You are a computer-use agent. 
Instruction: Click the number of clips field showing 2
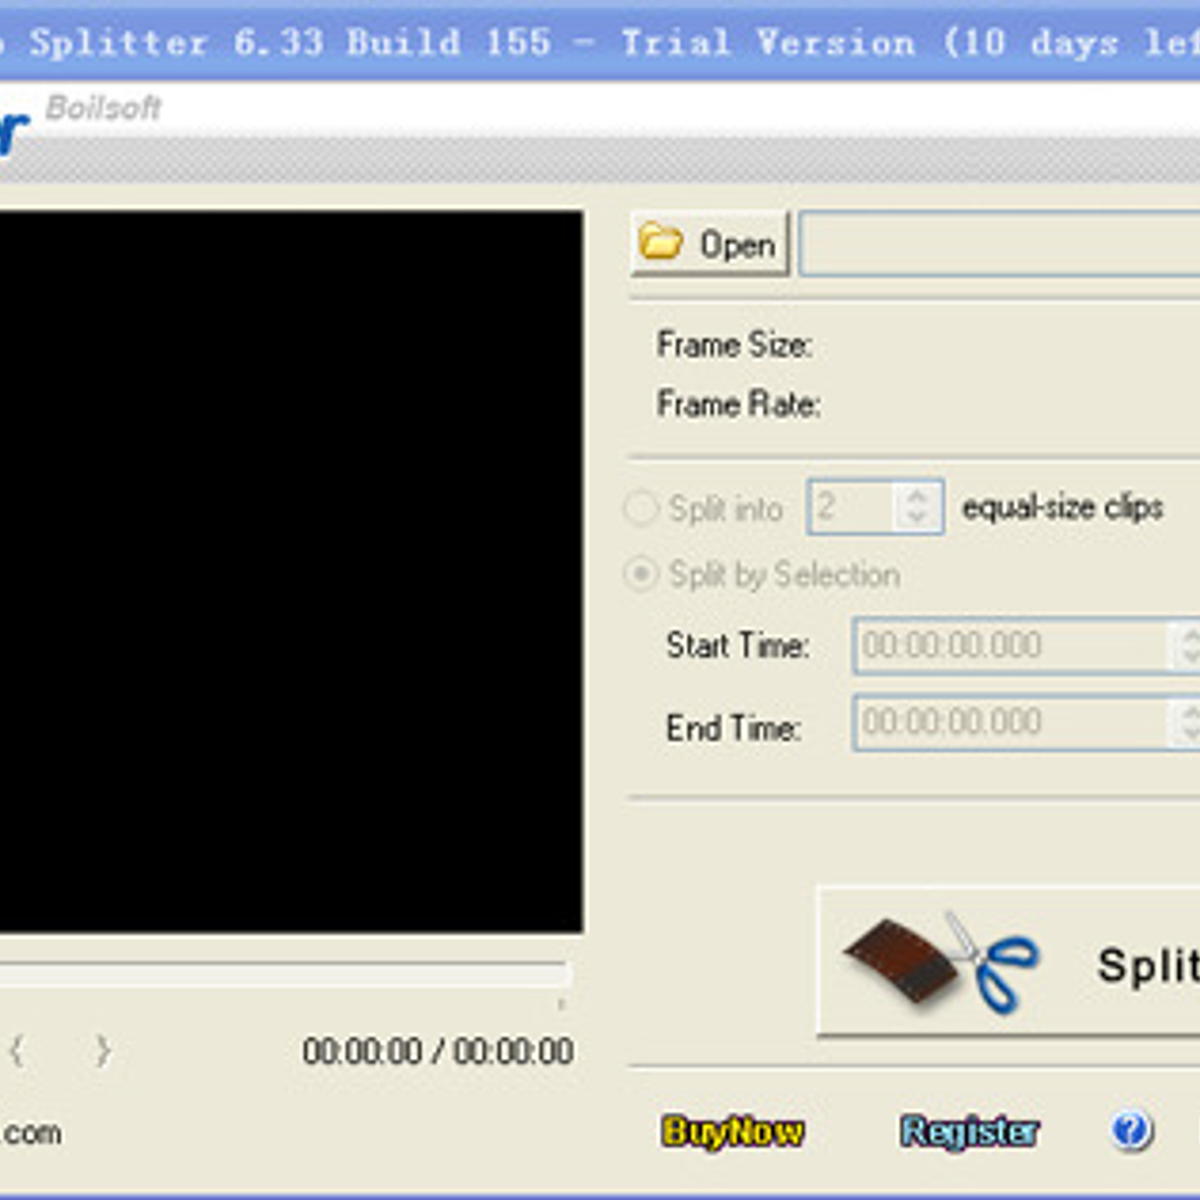tap(850, 506)
